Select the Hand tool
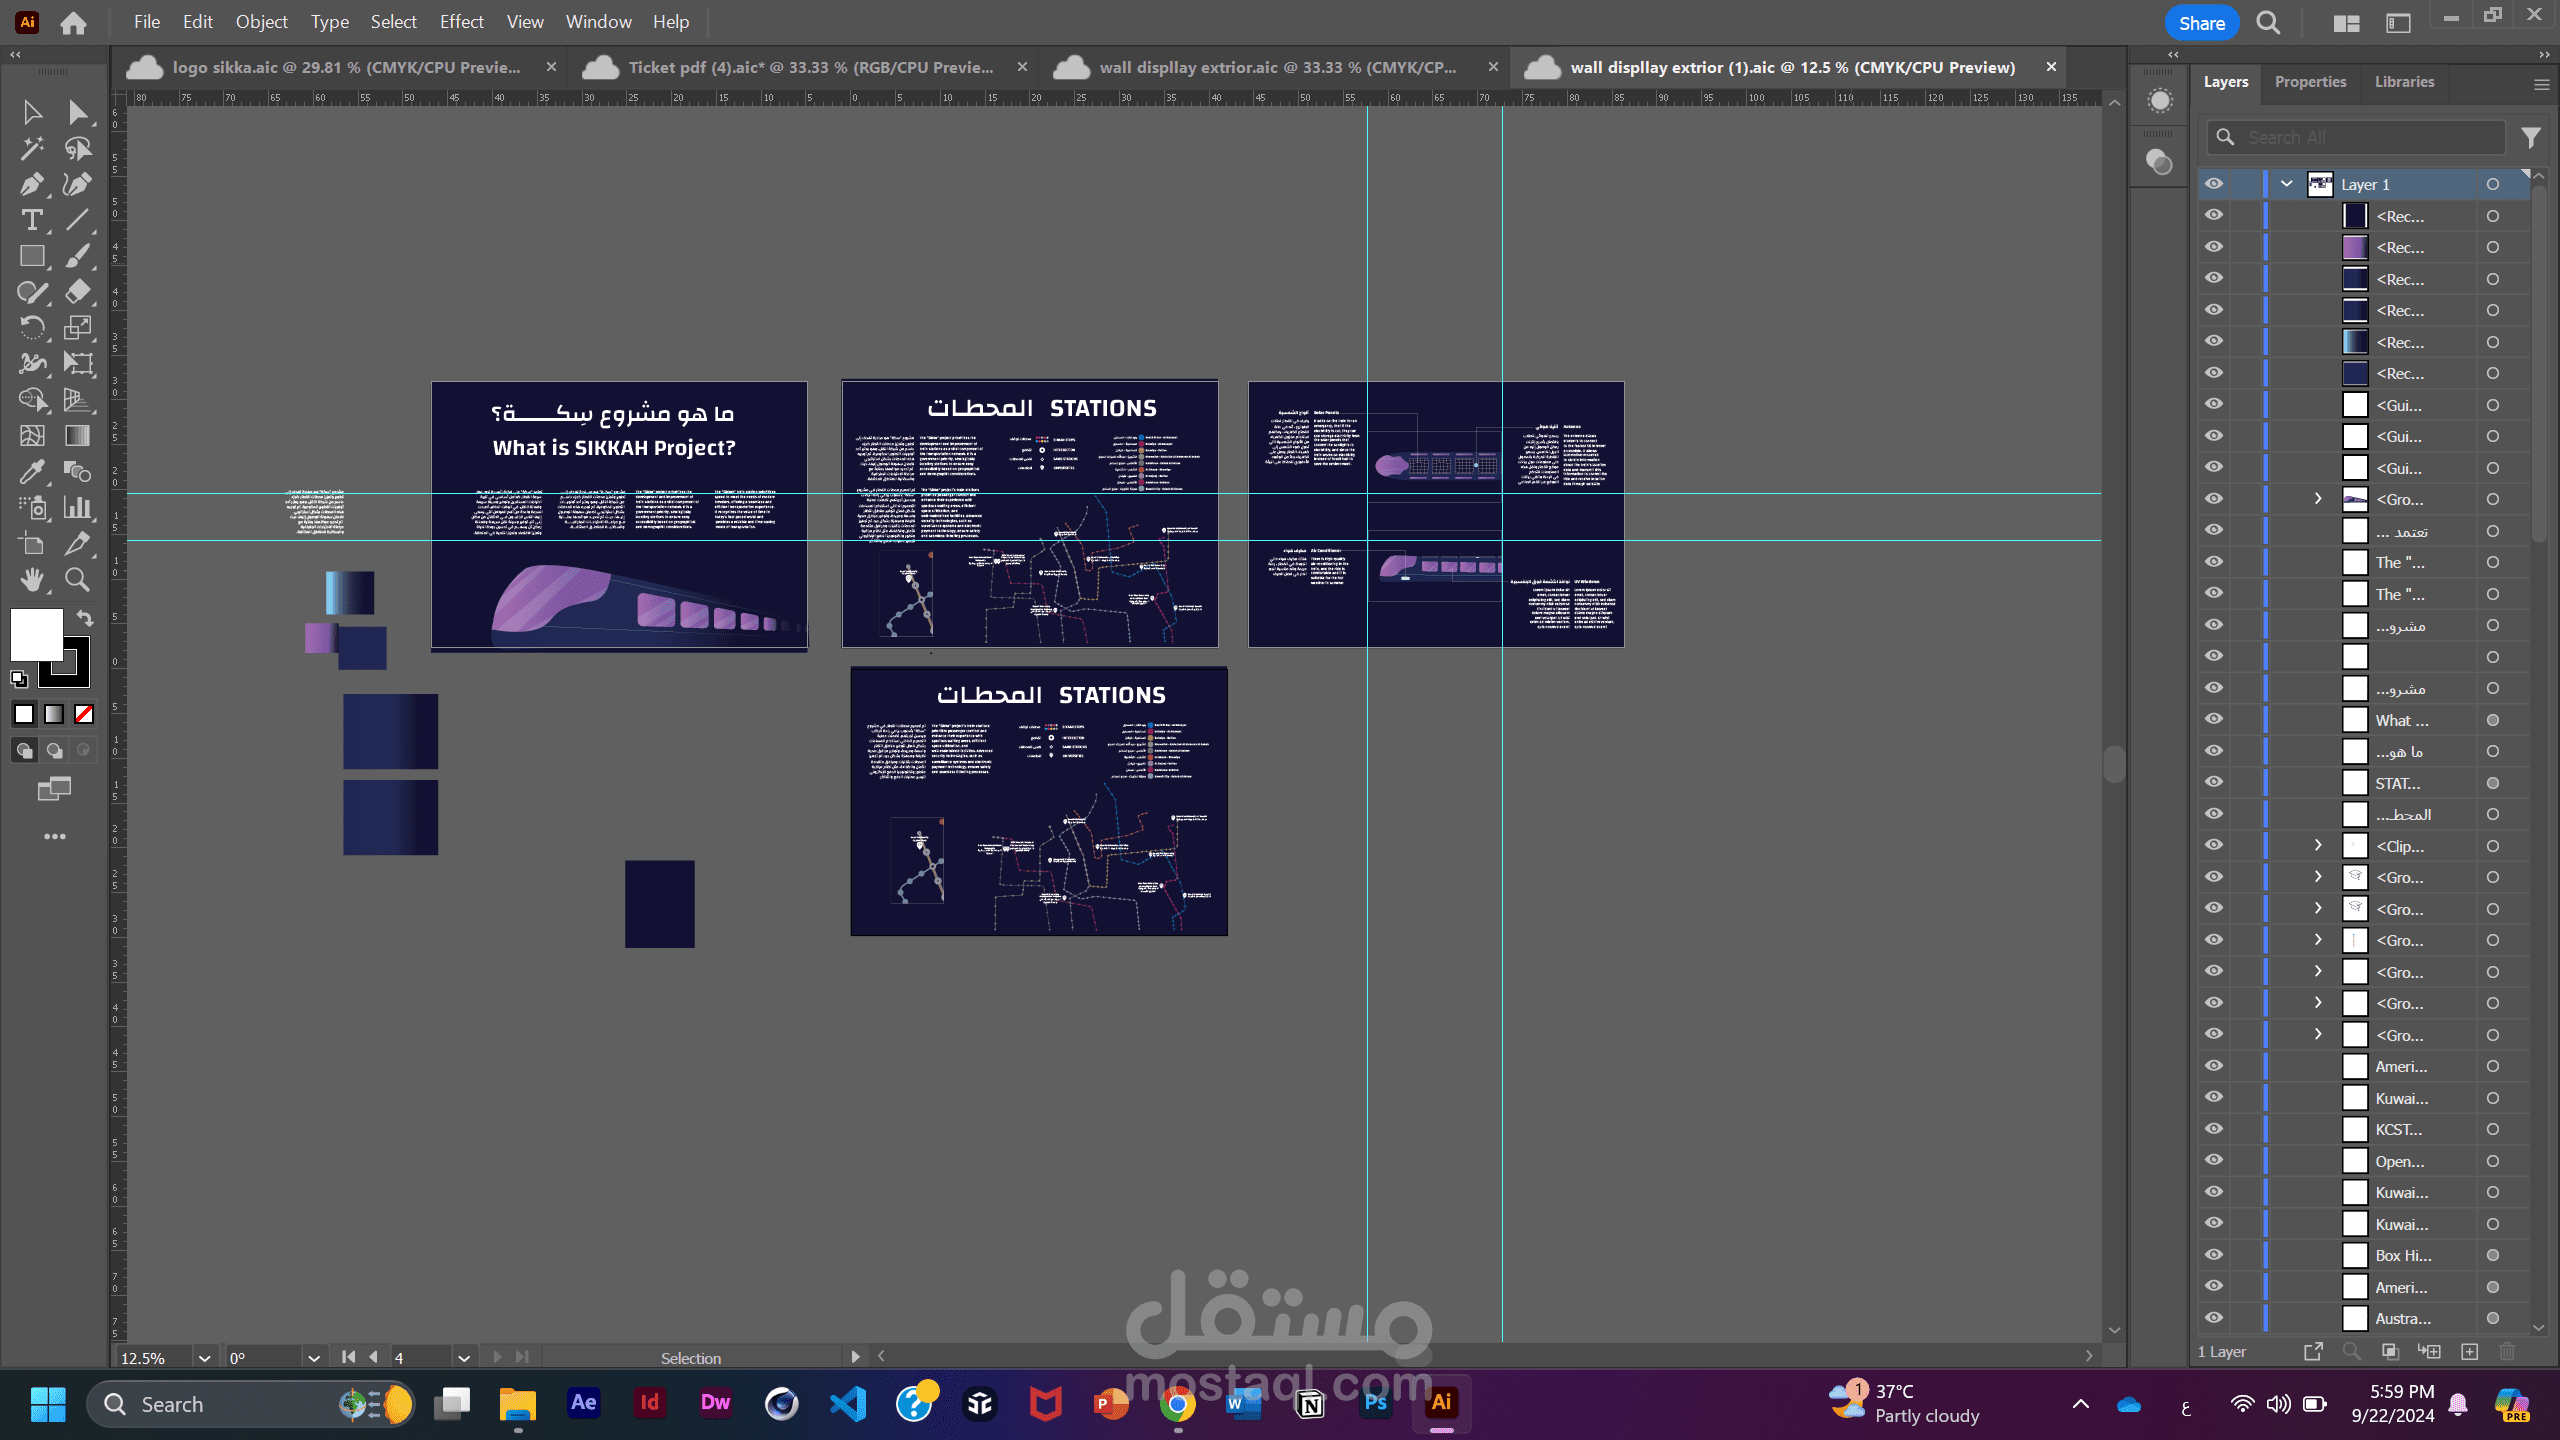 coord(31,579)
